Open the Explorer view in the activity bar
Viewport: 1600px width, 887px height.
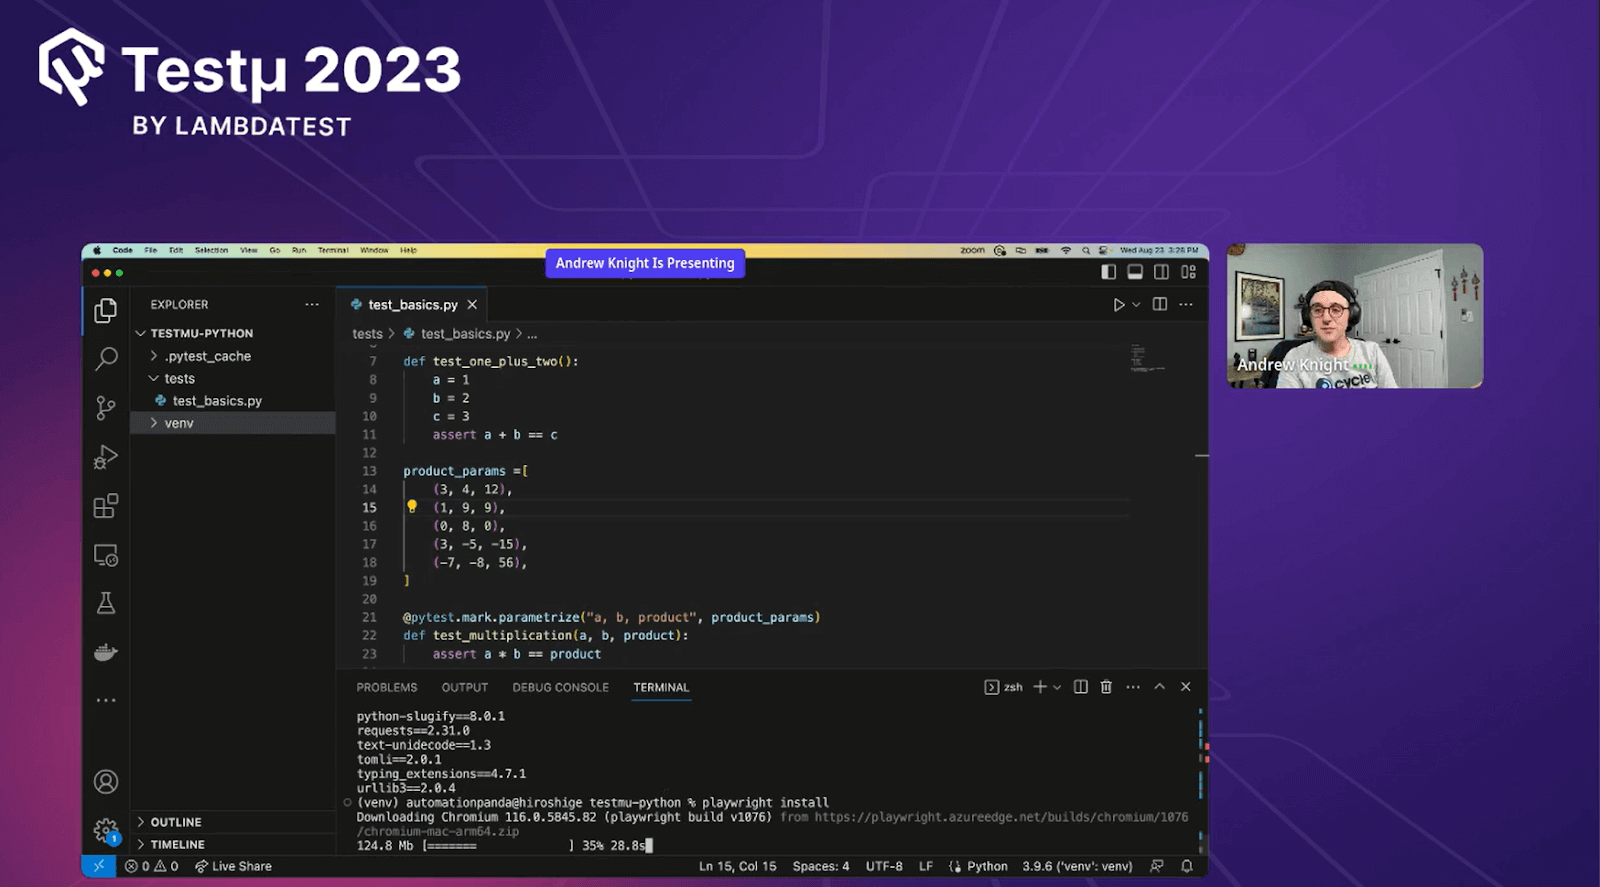105,311
